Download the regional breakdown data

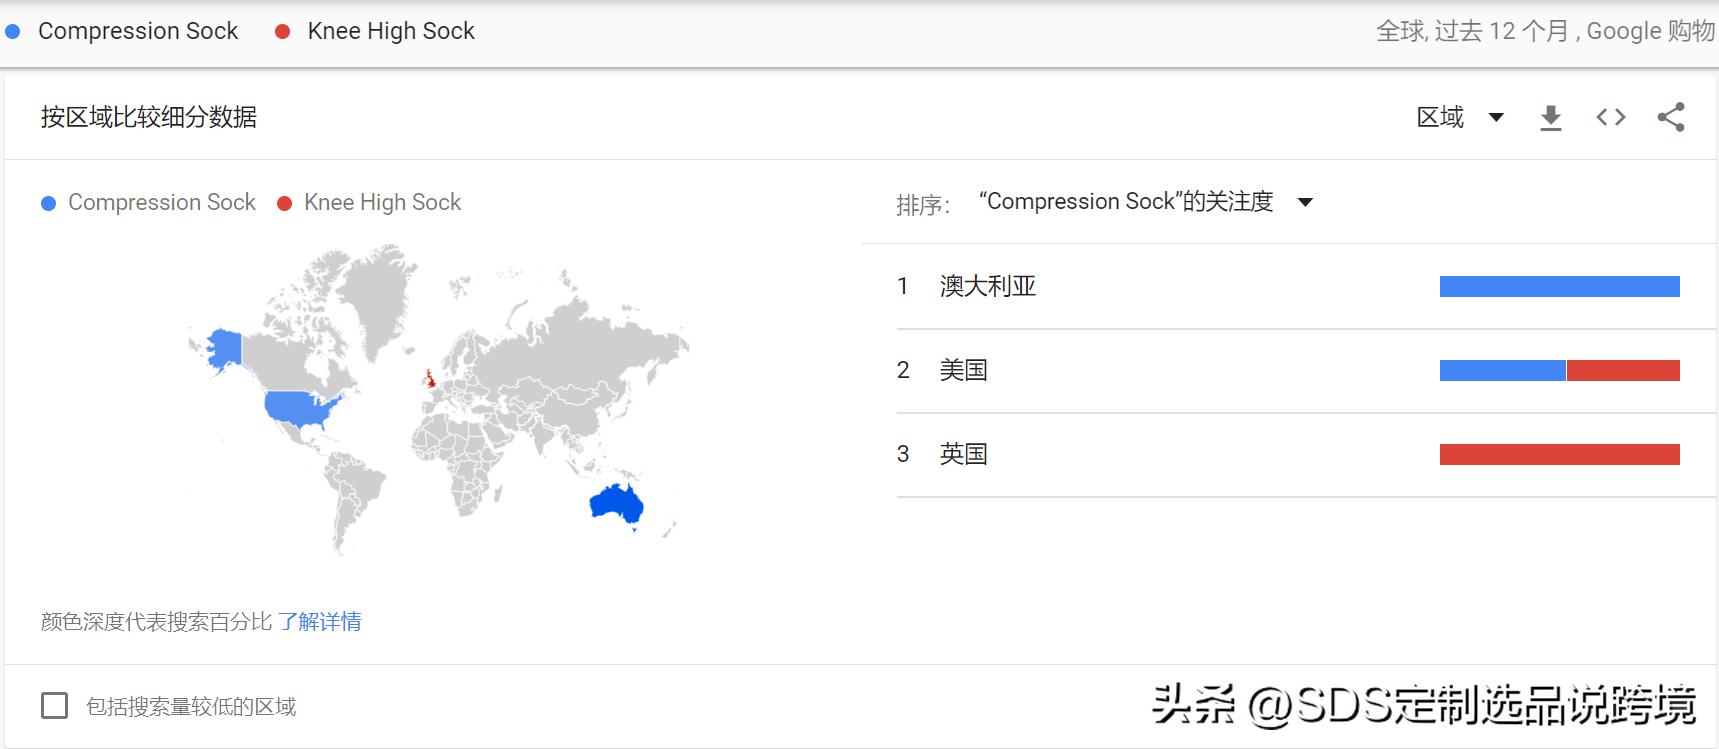1550,118
